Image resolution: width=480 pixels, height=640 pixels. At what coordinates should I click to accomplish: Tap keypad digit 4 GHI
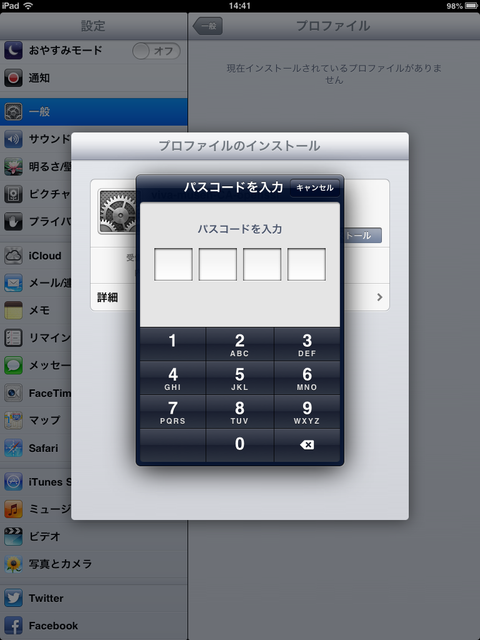[173, 378]
